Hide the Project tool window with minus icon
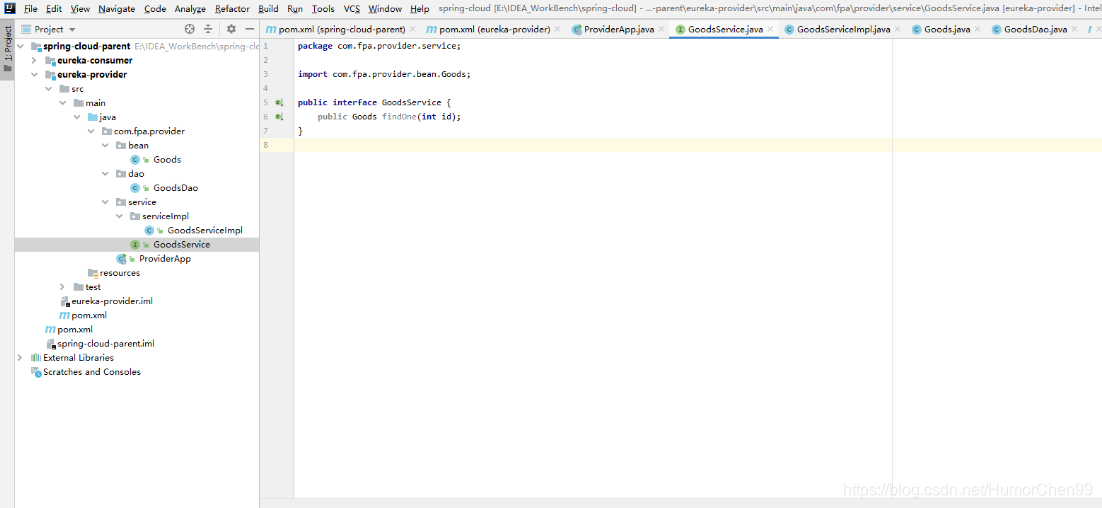 click(x=249, y=30)
